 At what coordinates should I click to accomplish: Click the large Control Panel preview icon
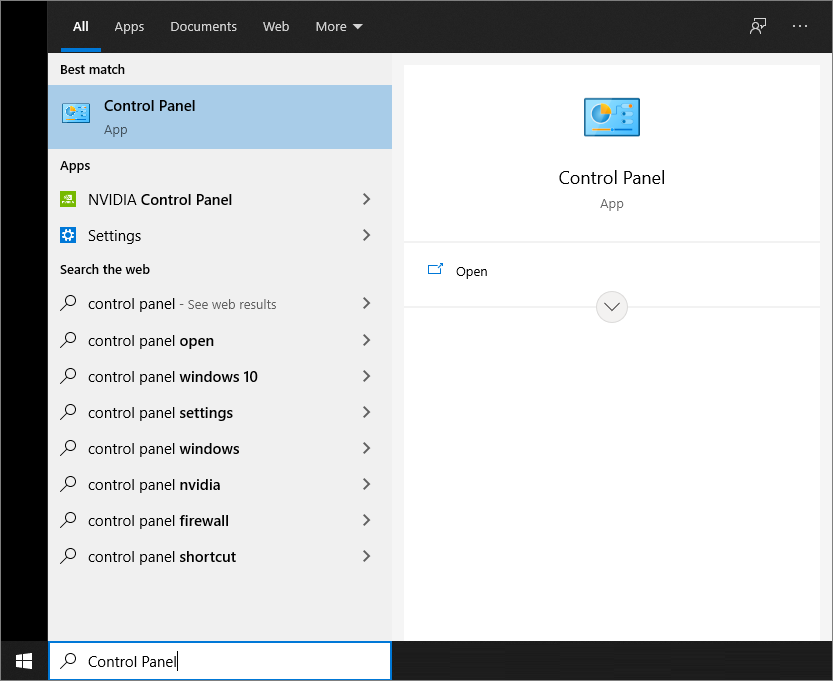click(611, 117)
